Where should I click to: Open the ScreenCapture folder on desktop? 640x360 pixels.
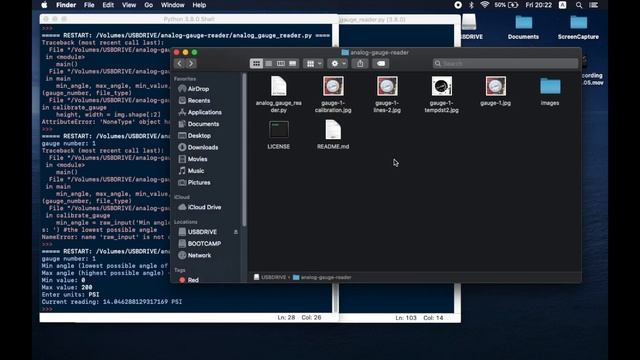[578, 27]
